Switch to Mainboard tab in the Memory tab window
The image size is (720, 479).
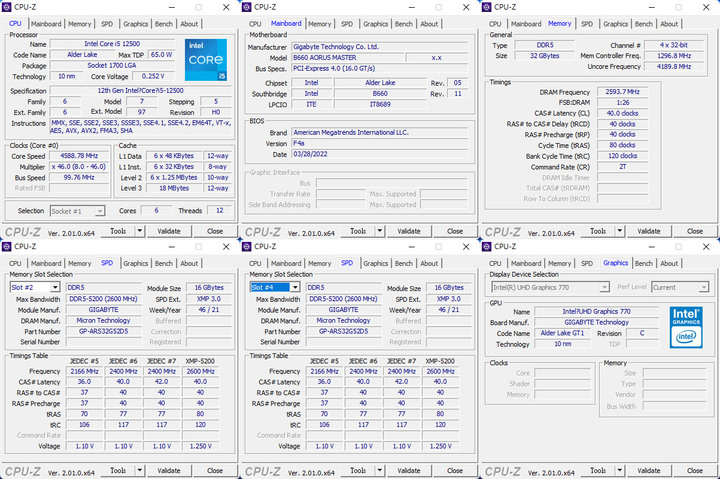(526, 24)
